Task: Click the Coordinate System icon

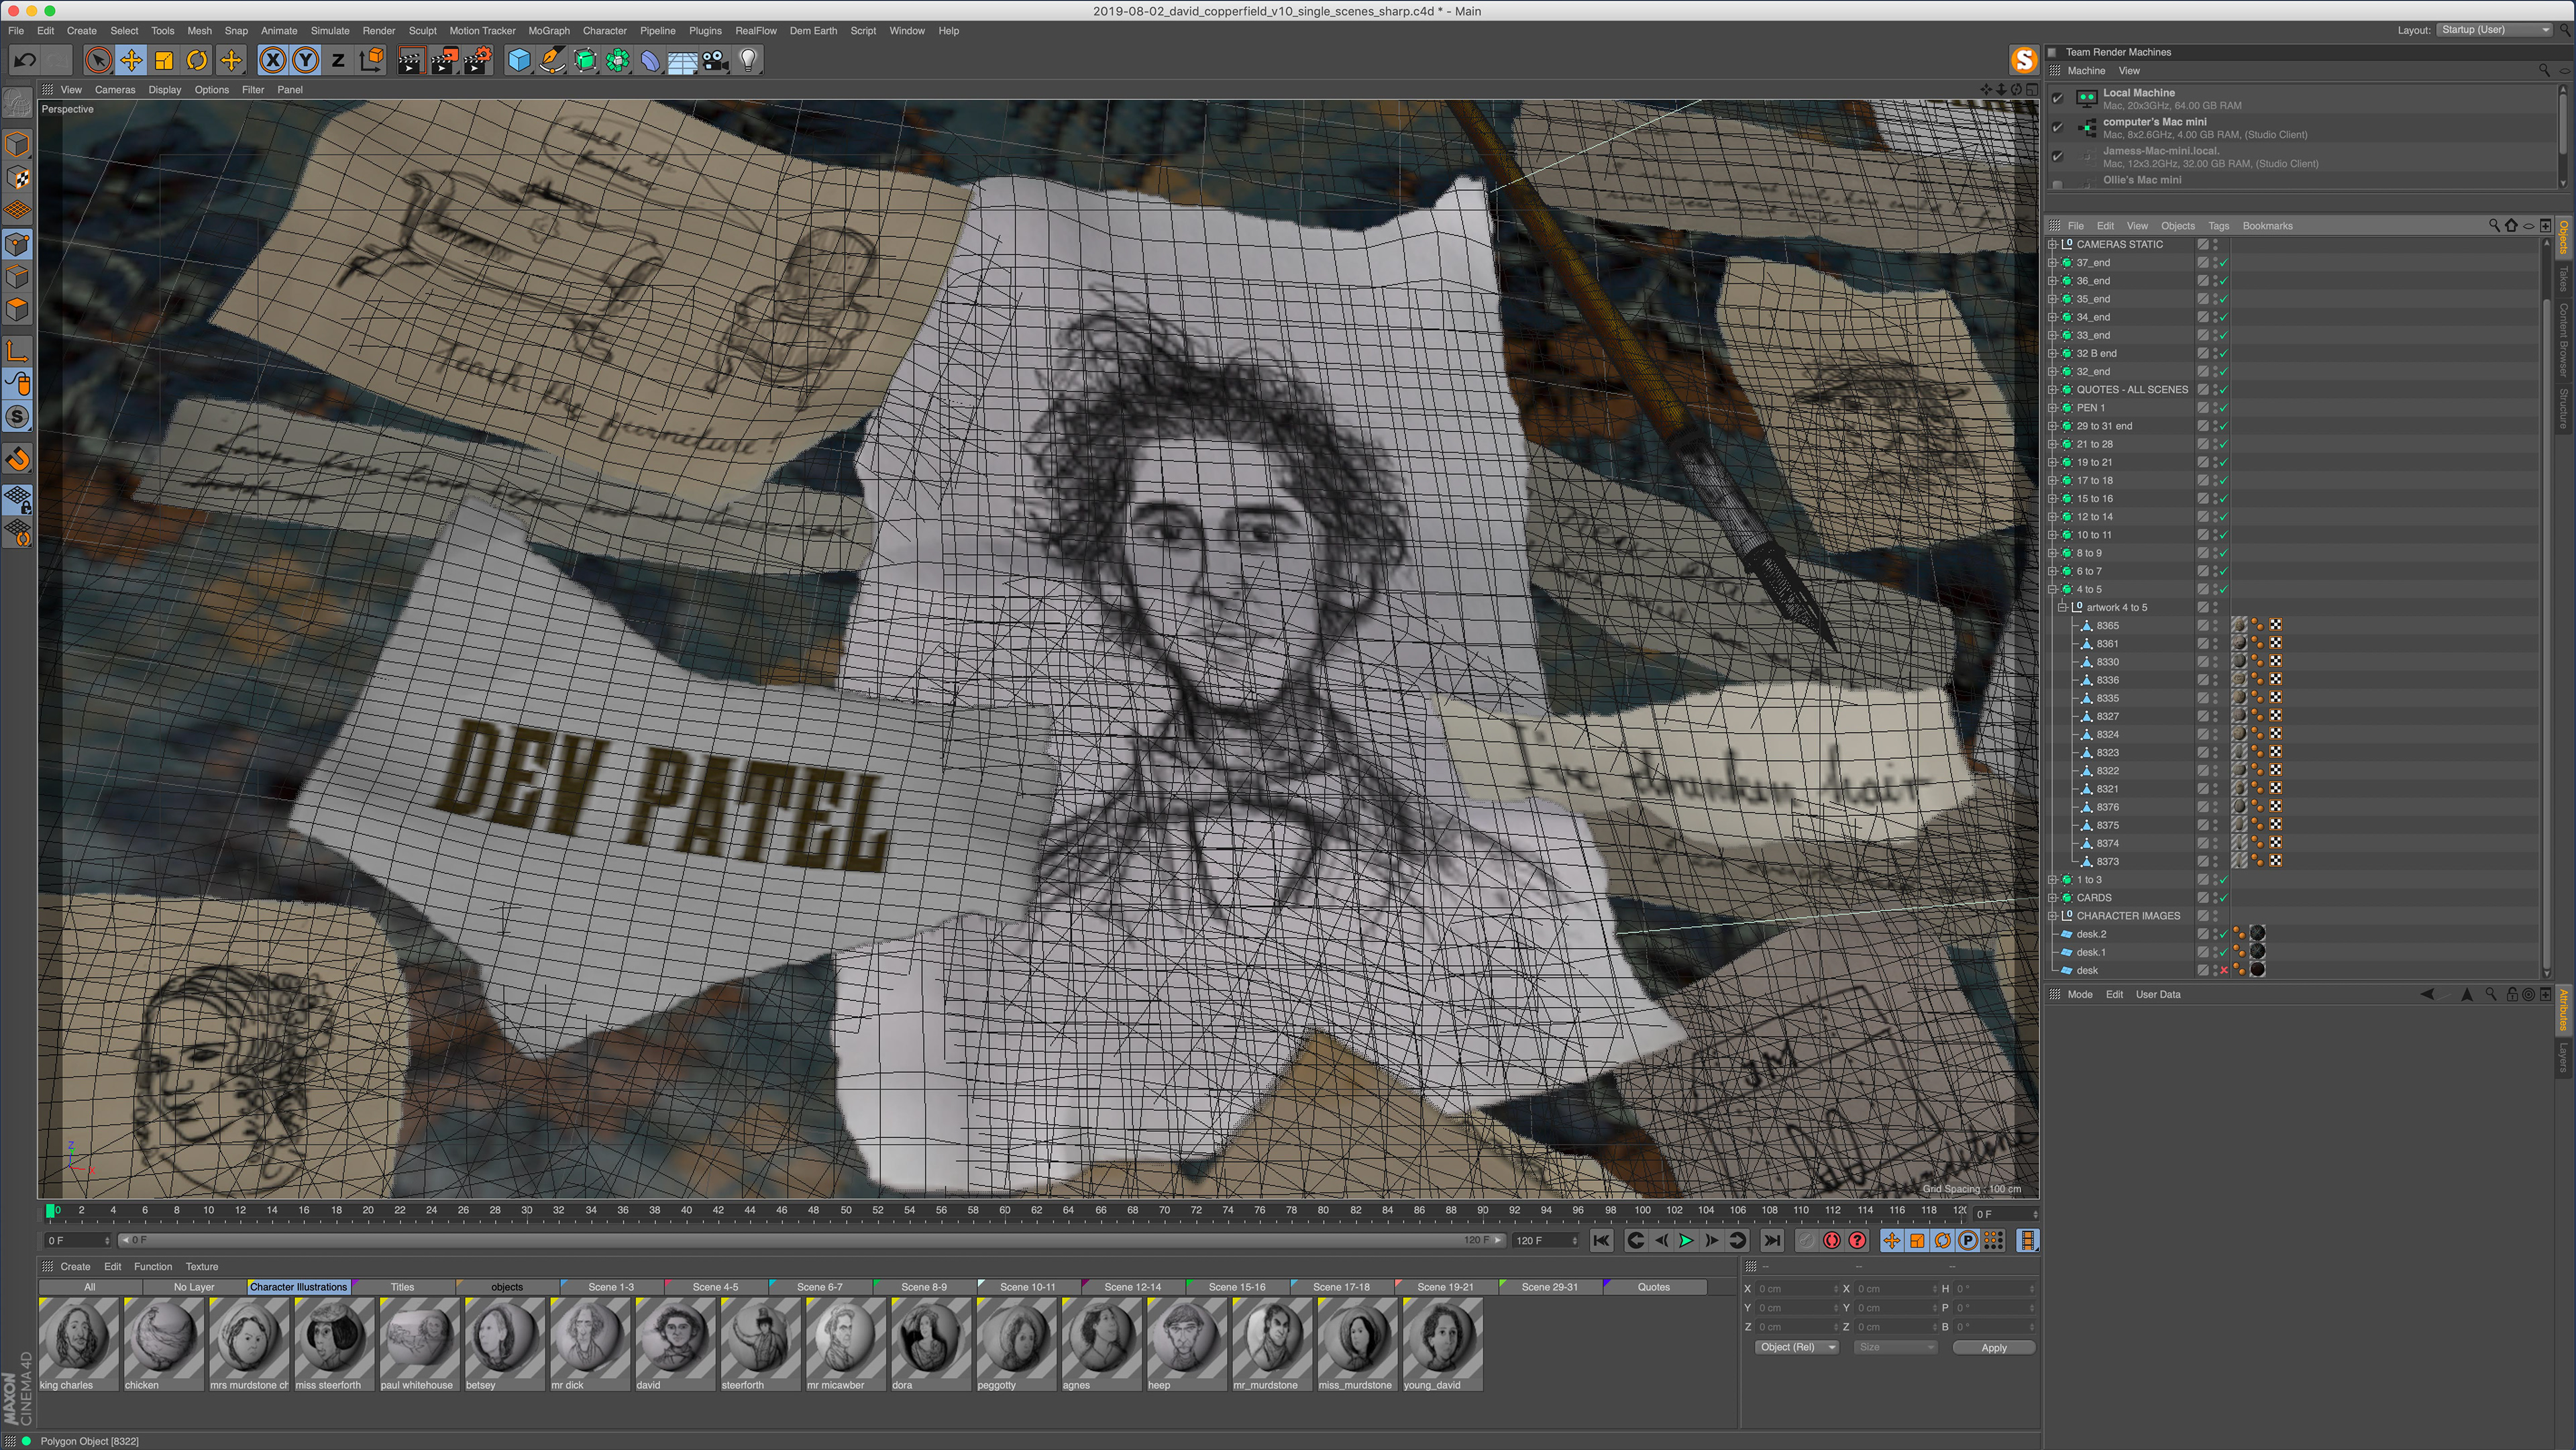Action: pos(371,61)
